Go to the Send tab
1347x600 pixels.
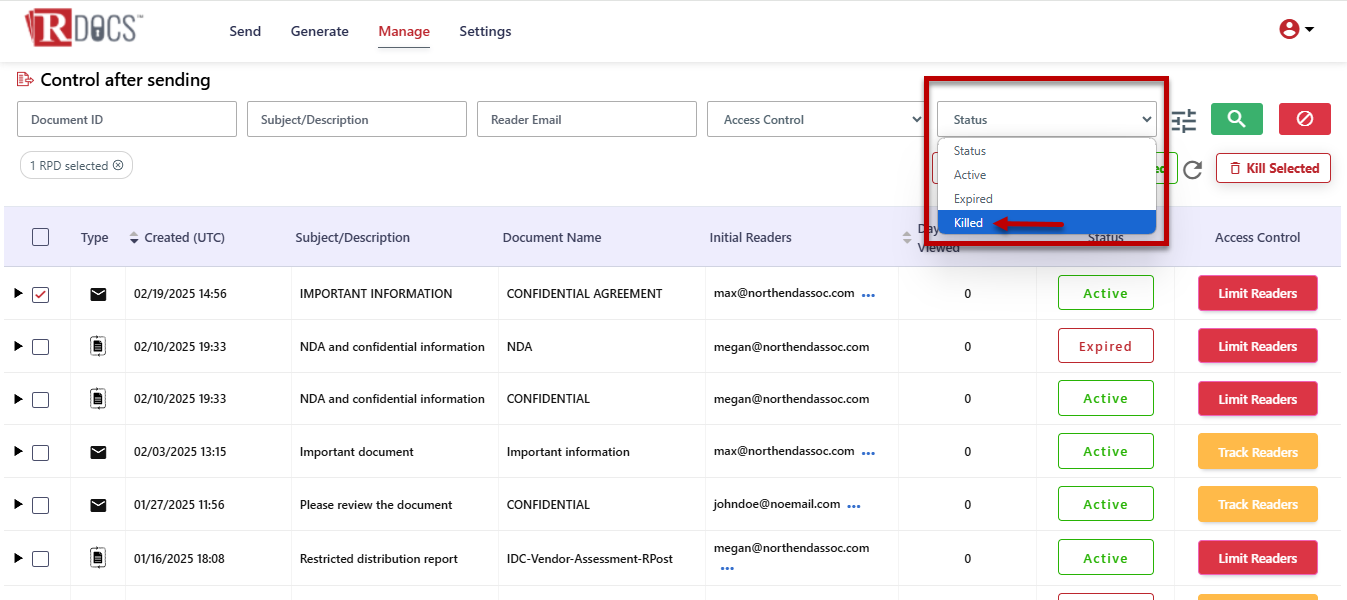click(x=245, y=31)
